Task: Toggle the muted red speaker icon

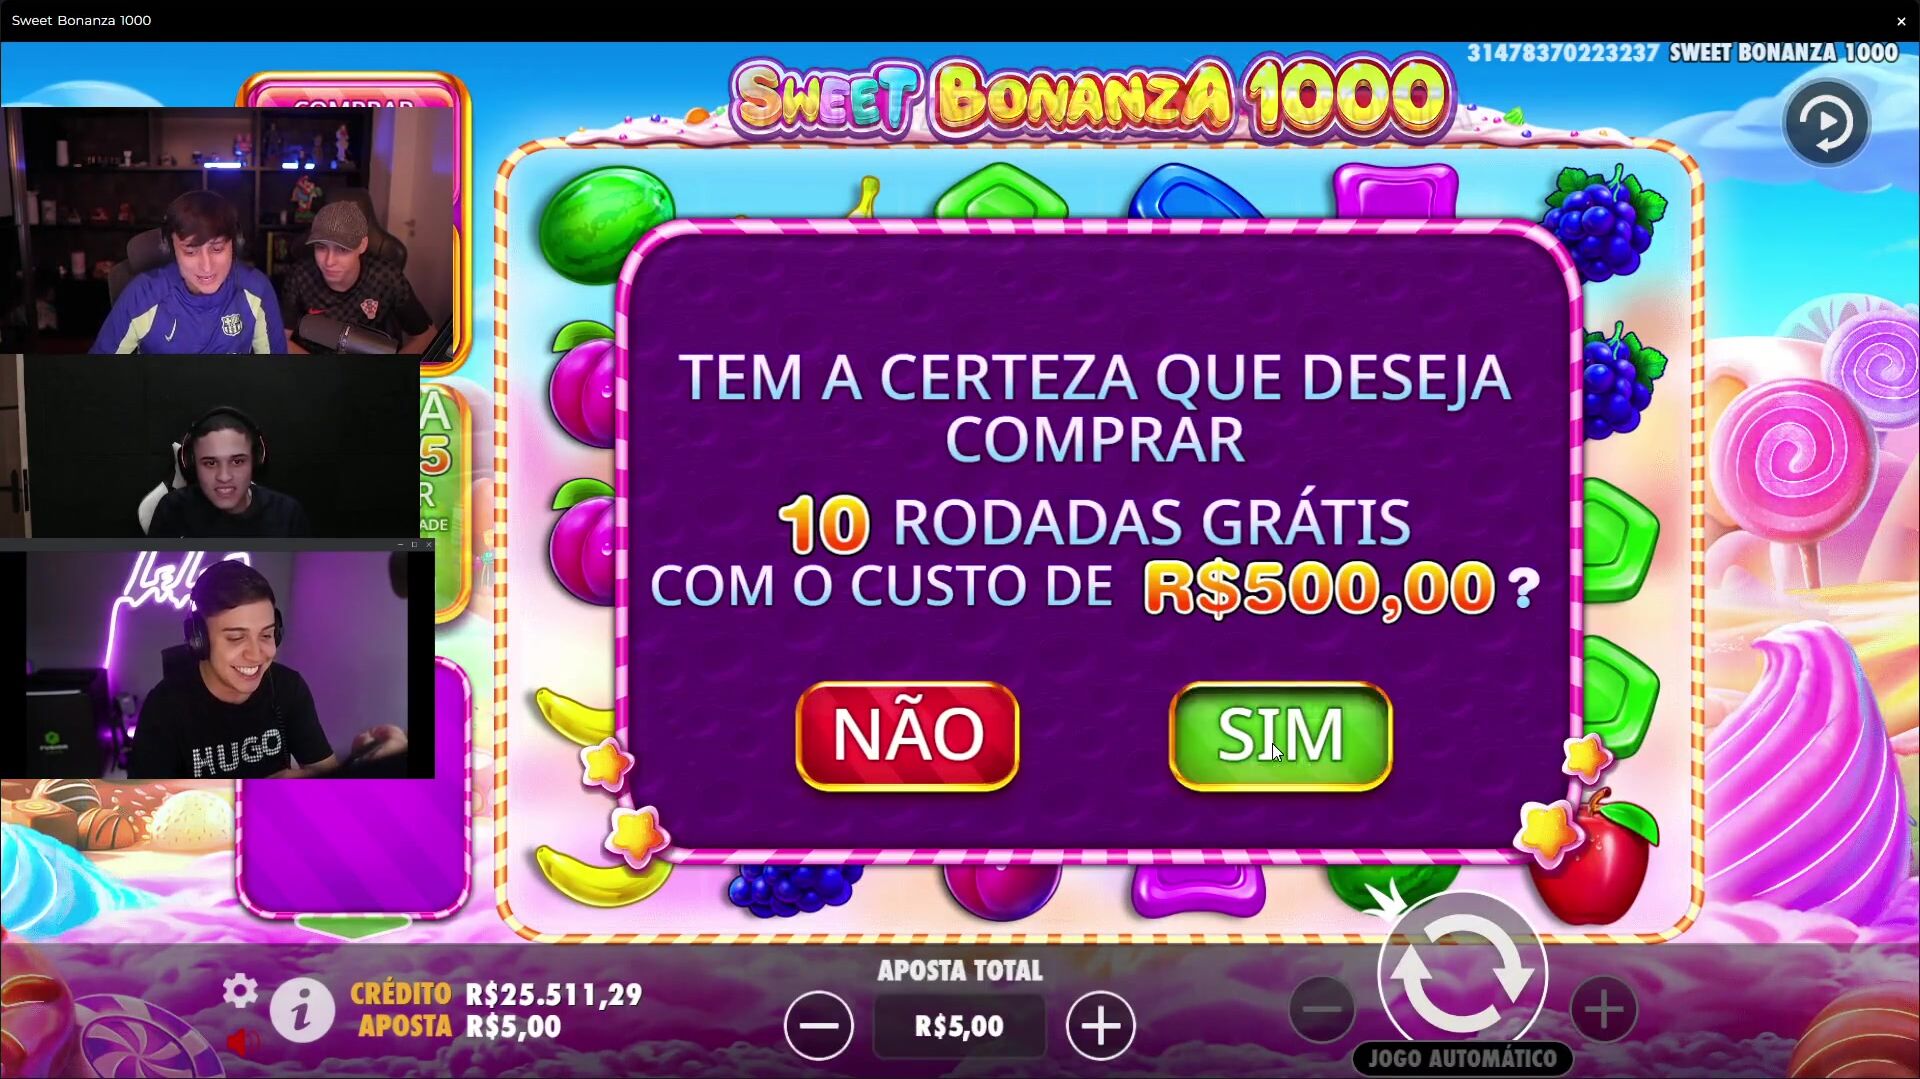Action: tap(241, 1043)
